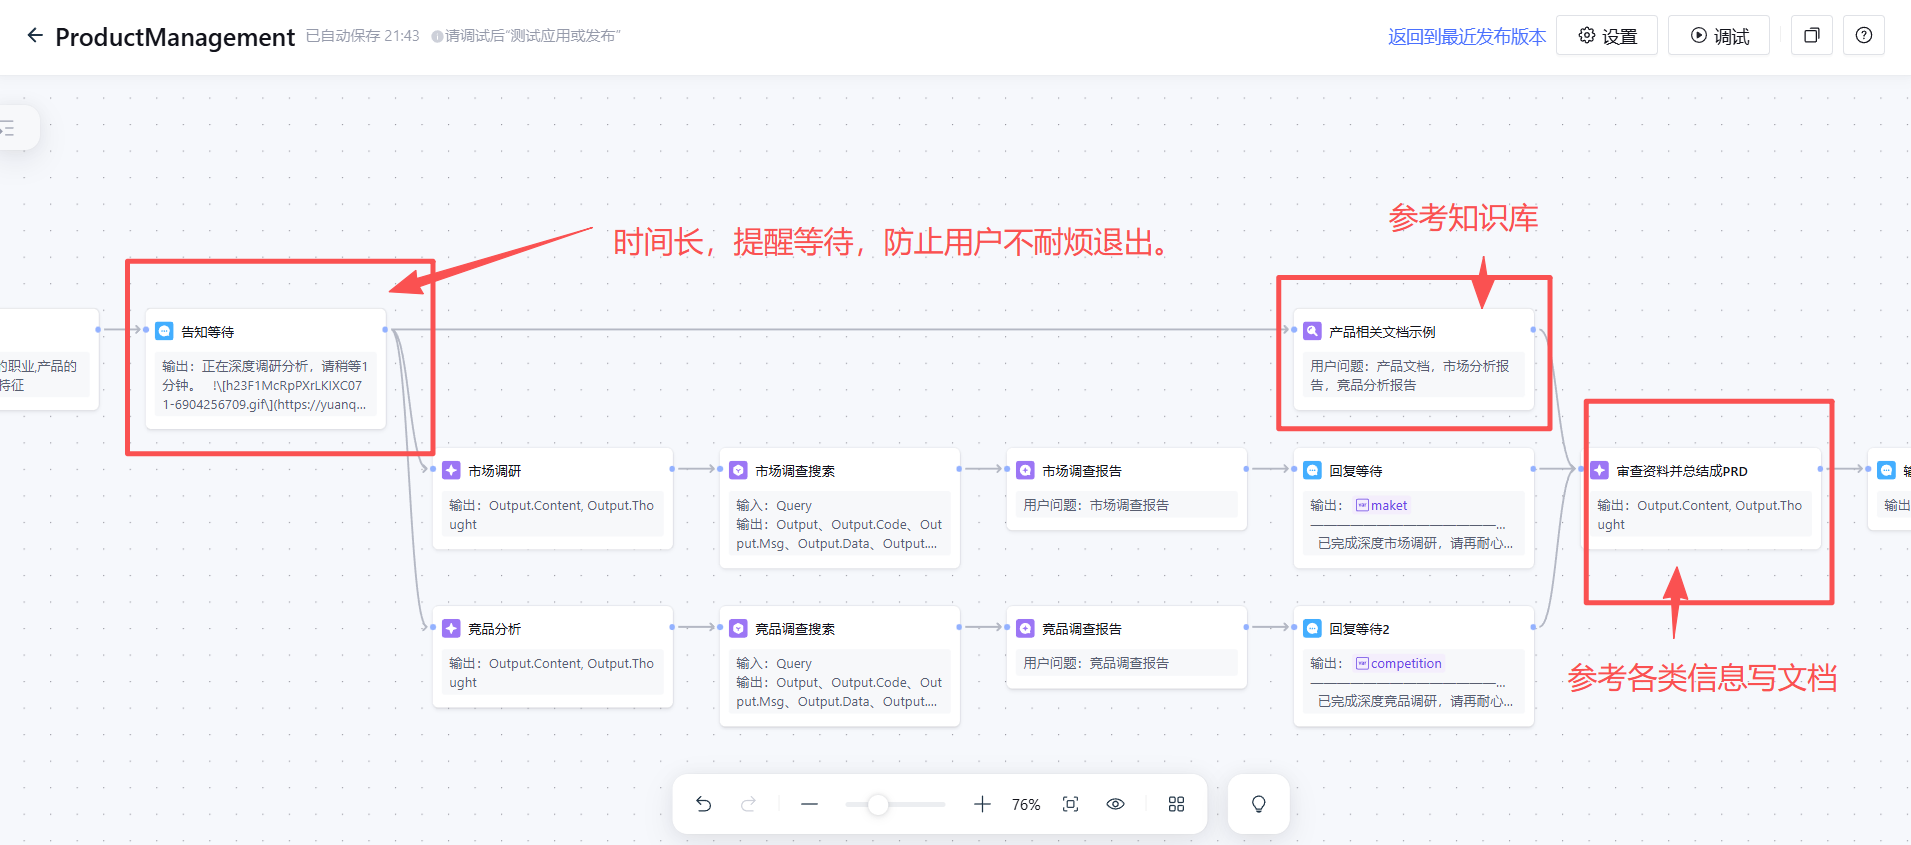Open 设置 settings button
Image resolution: width=1911 pixels, height=845 pixels.
(x=1607, y=36)
